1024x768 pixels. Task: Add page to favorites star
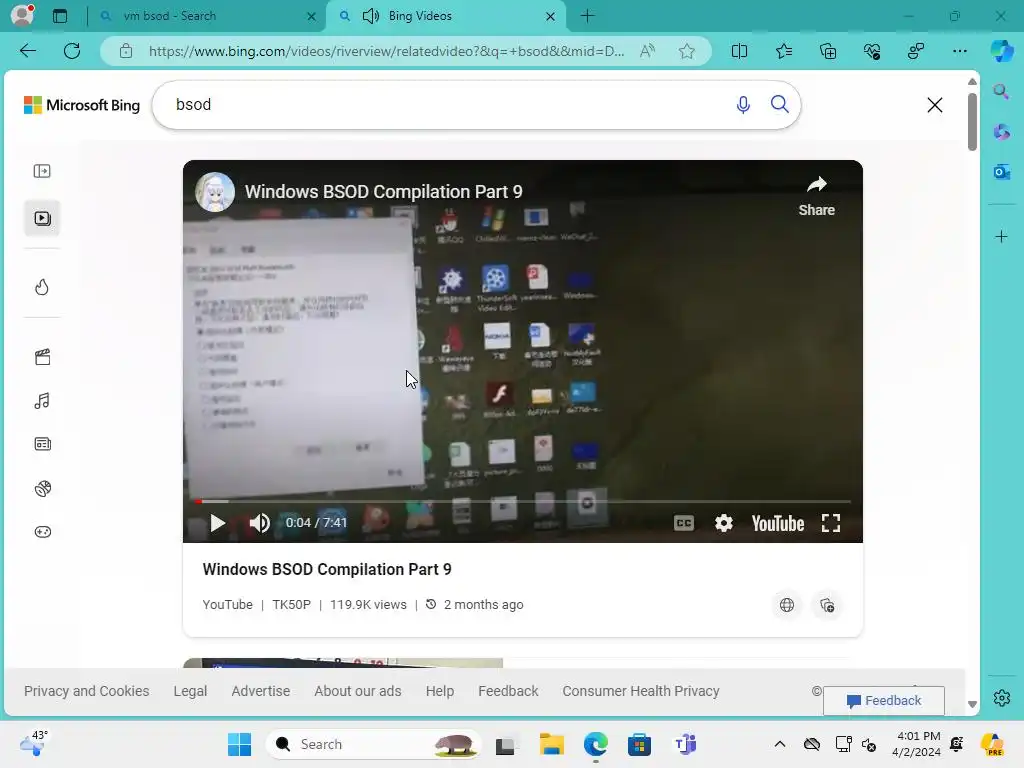(x=686, y=51)
